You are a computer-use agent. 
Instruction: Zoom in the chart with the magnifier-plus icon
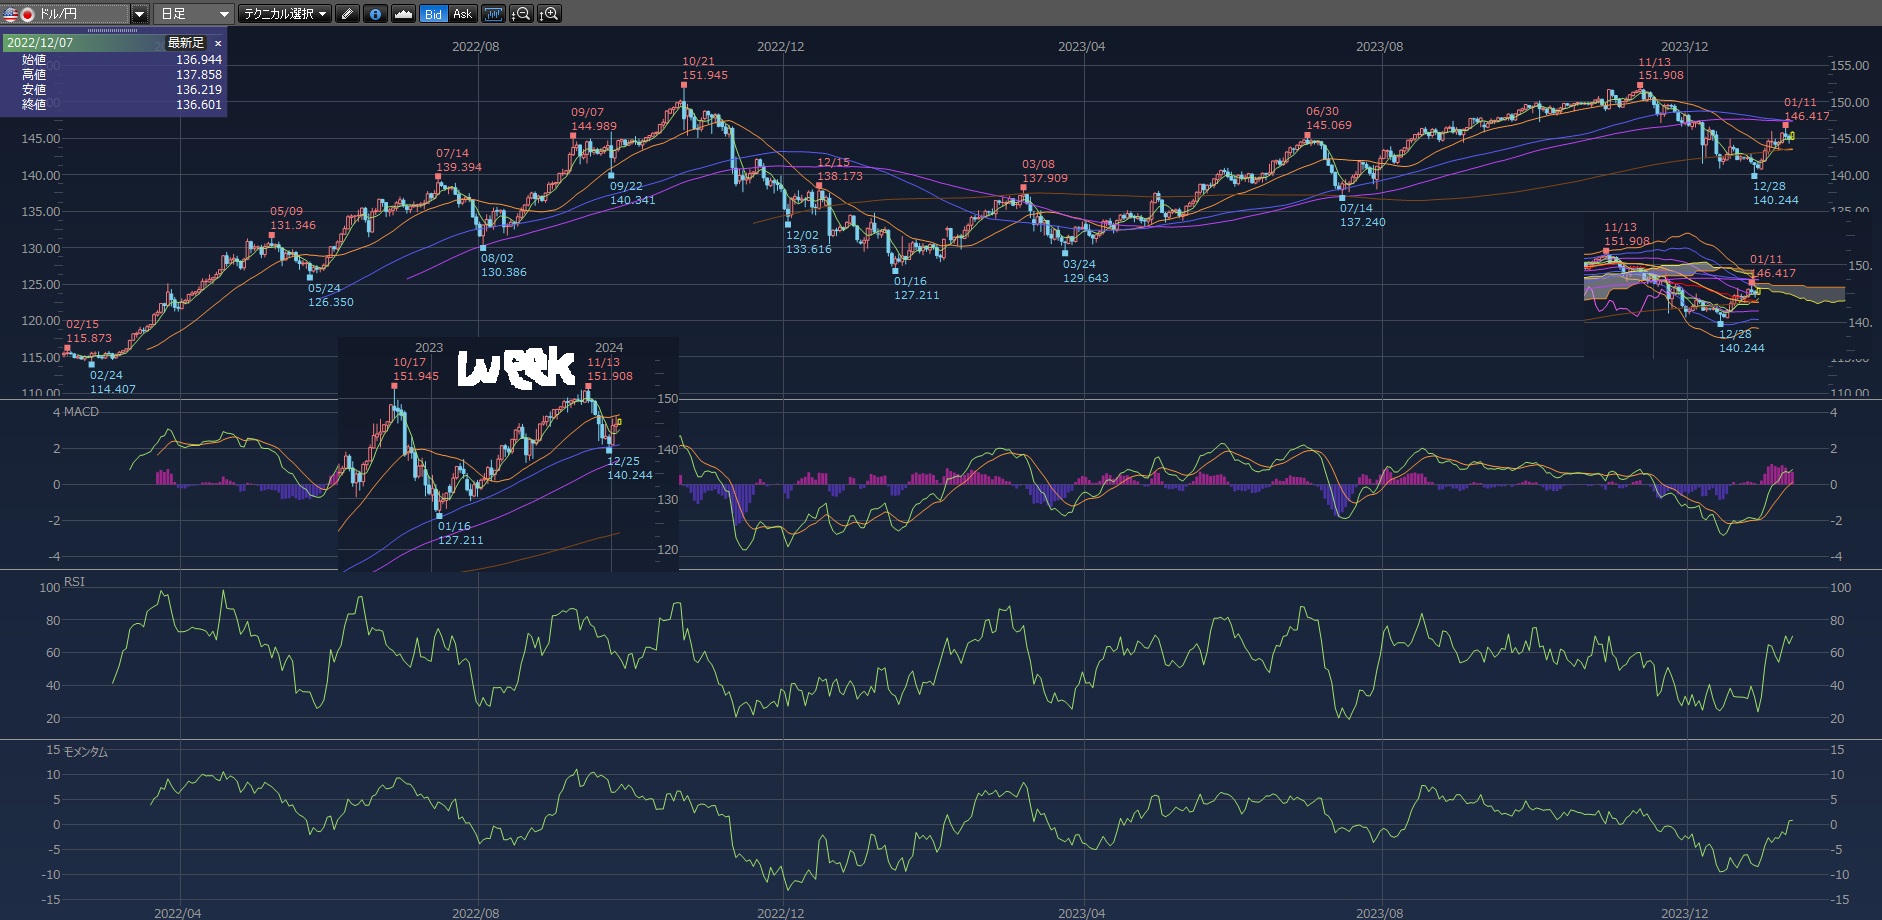(549, 14)
